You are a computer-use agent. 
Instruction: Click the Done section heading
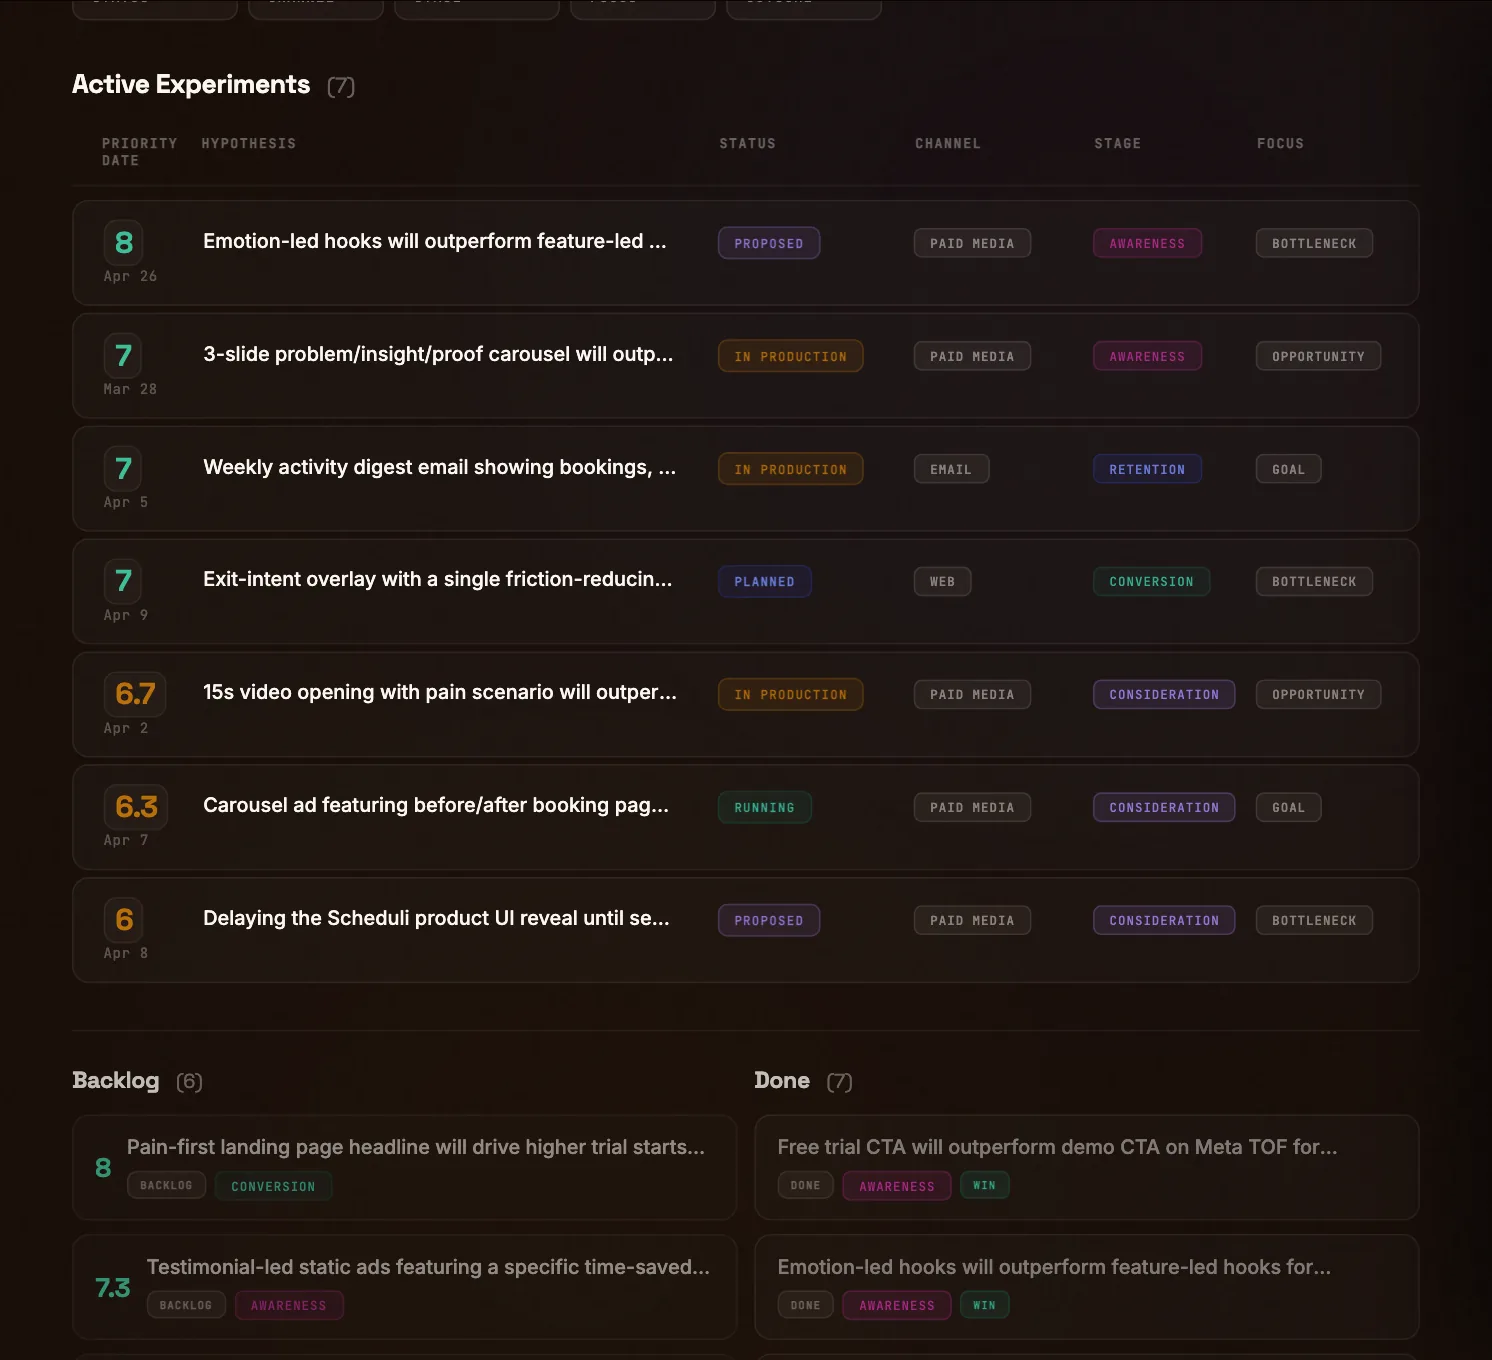tap(782, 1080)
